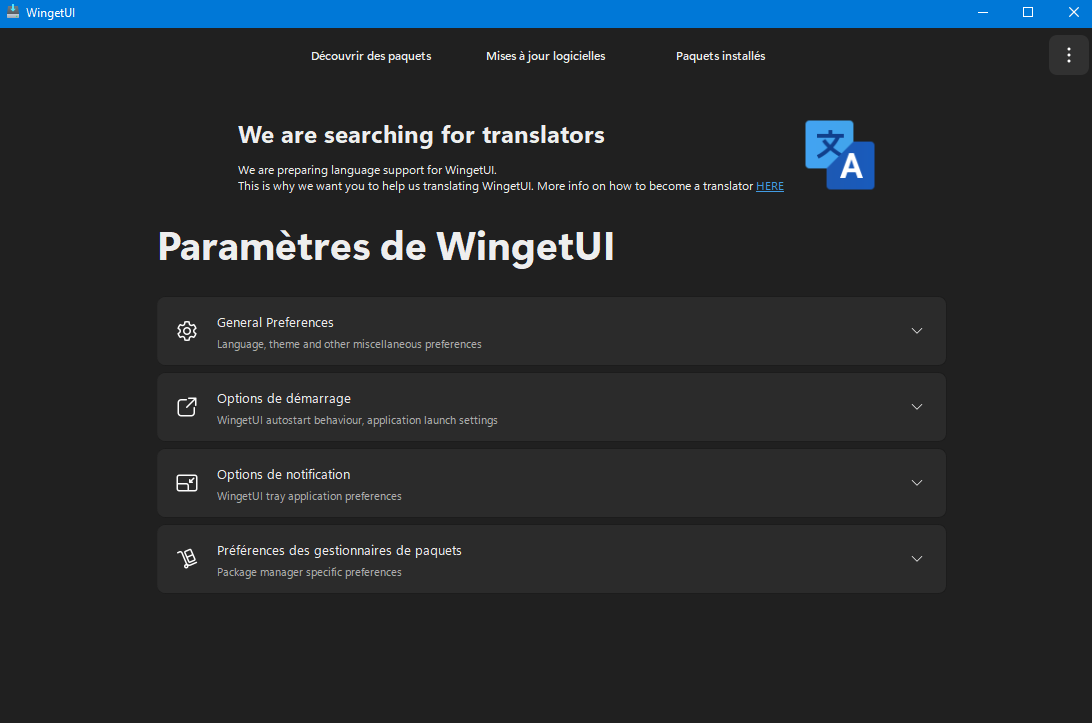Open the HERE translator info link
The width and height of the screenshot is (1092, 723).
770,186
